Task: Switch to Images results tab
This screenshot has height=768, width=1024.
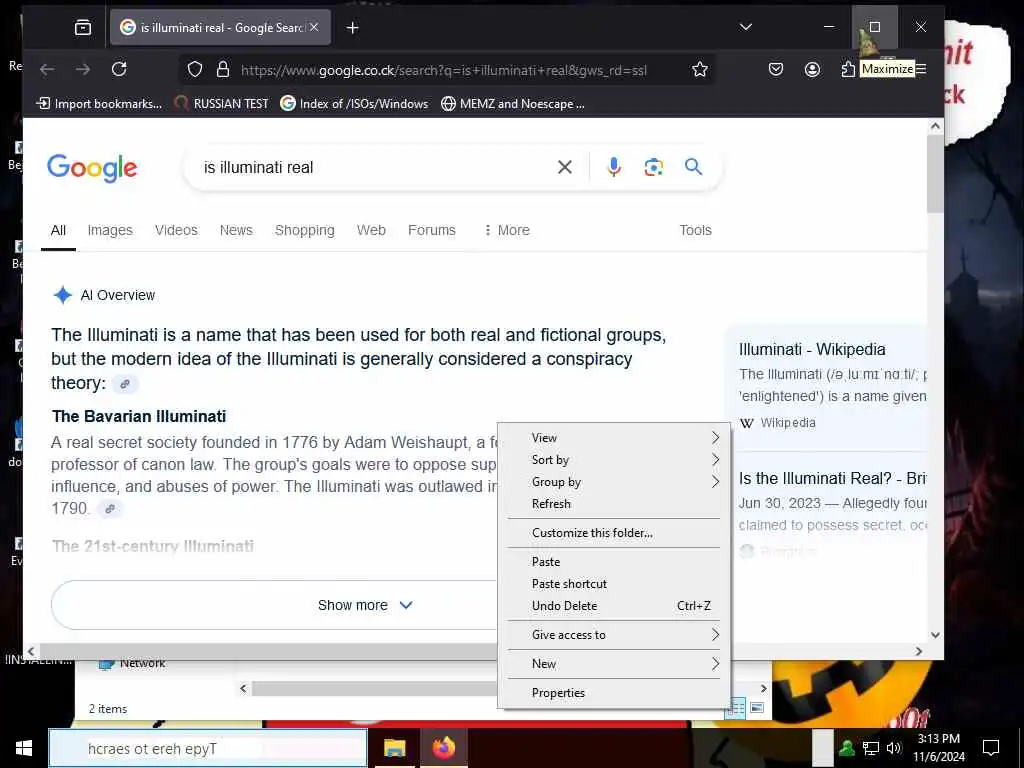Action: [110, 230]
